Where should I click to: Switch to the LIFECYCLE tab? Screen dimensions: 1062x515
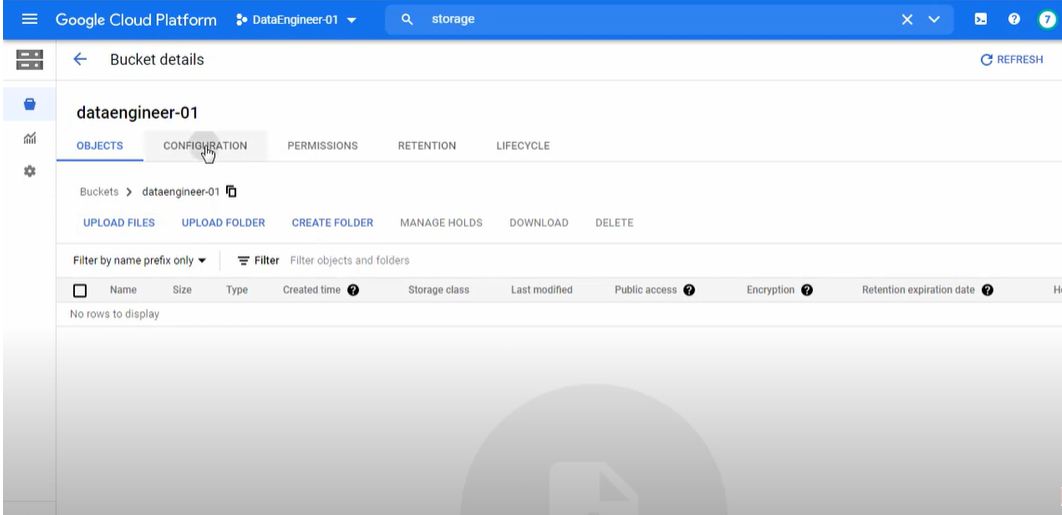(x=523, y=146)
